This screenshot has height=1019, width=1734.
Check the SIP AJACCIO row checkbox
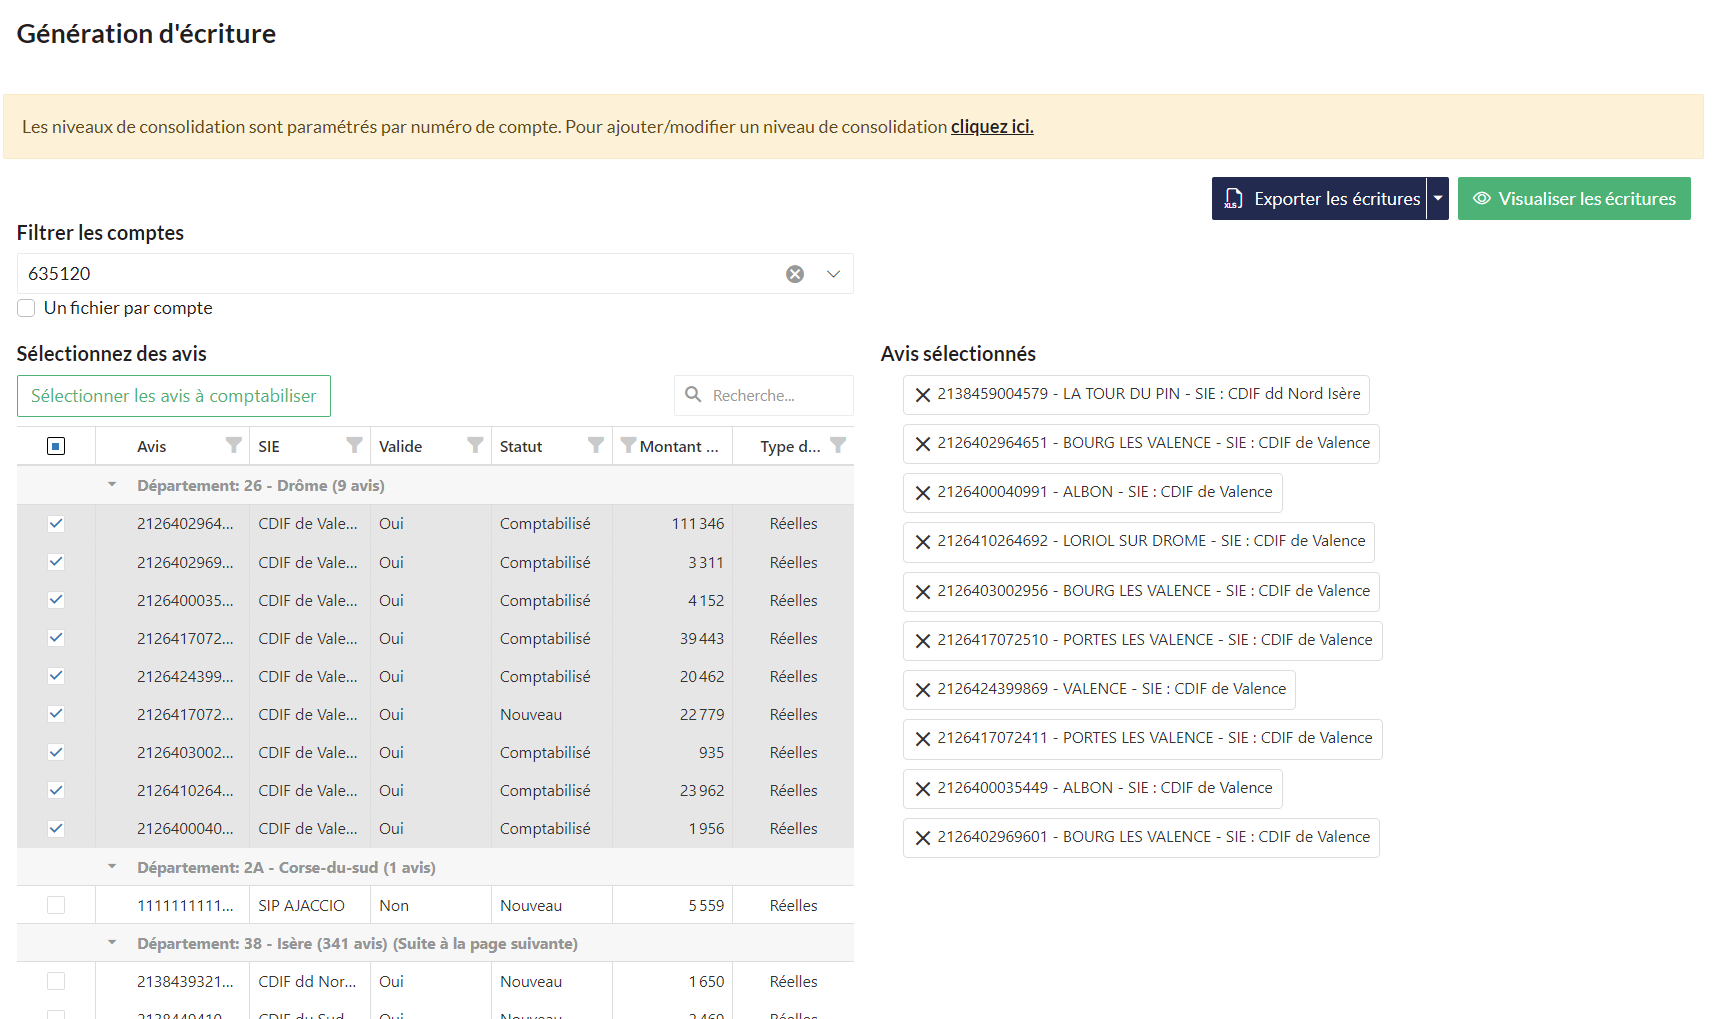pyautogui.click(x=56, y=905)
